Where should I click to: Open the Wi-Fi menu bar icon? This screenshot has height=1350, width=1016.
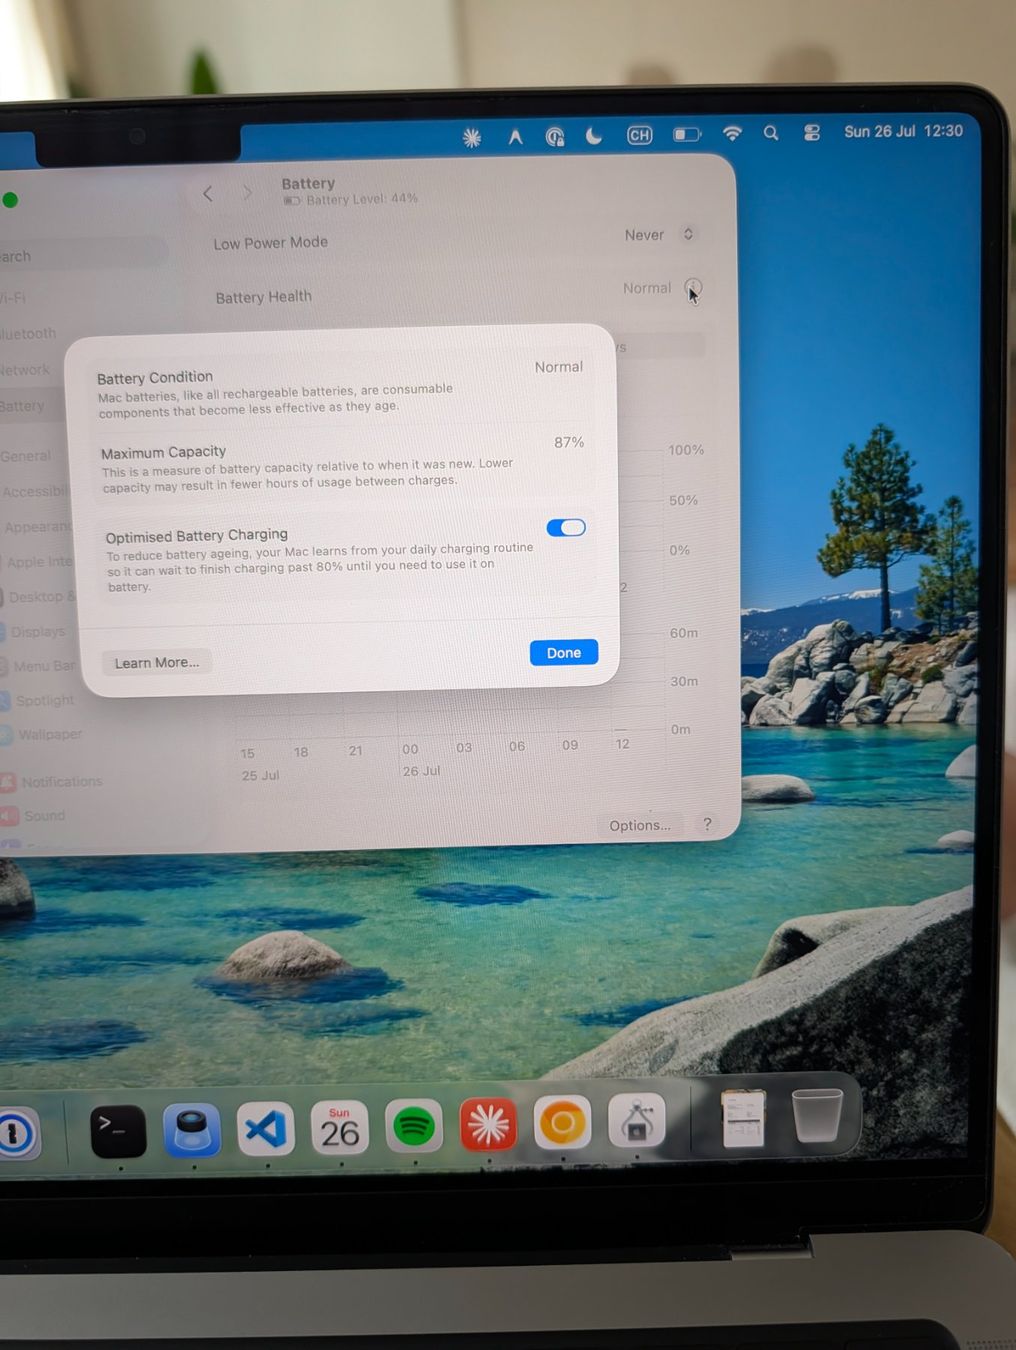pos(732,133)
